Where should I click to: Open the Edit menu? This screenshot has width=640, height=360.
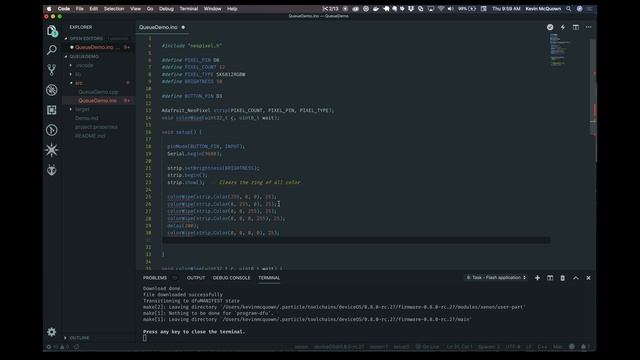click(93, 9)
